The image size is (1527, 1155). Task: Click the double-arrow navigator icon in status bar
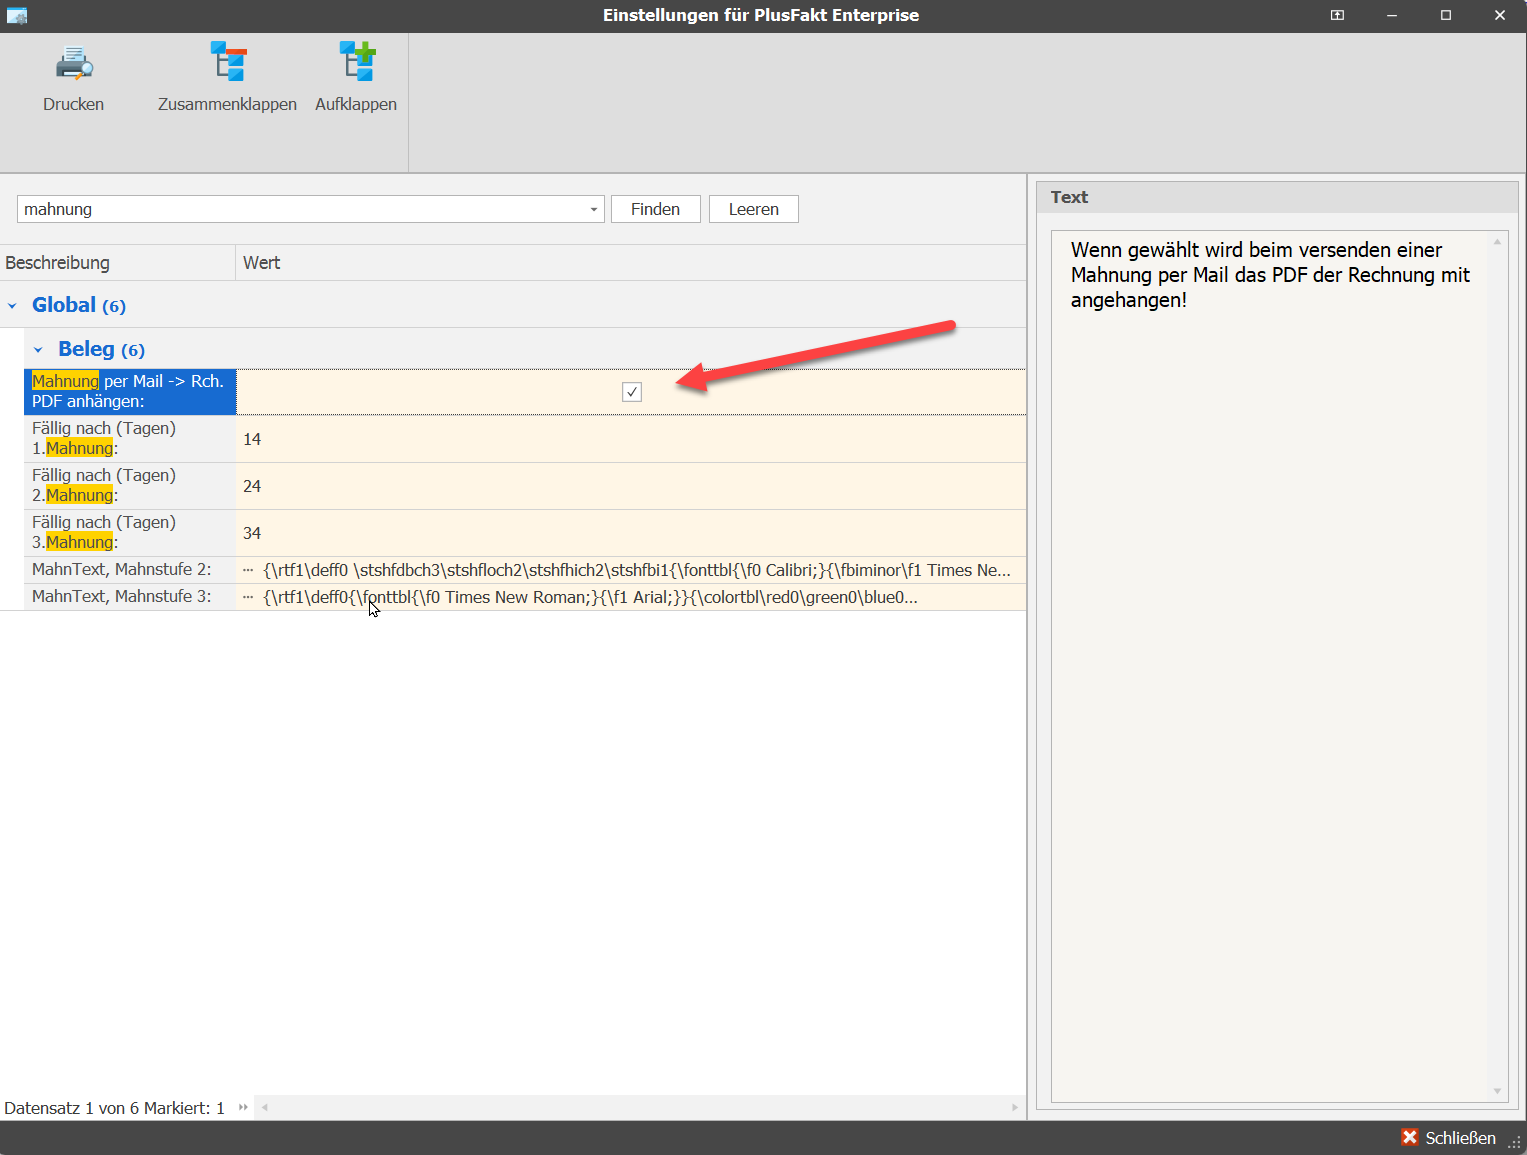point(243,1107)
